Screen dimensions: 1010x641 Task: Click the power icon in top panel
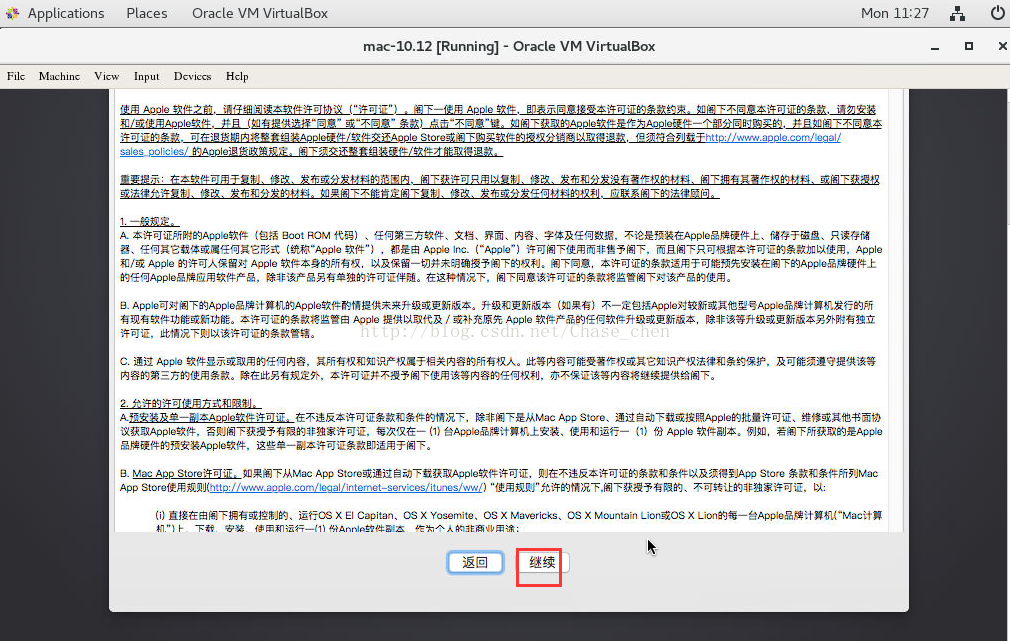(996, 13)
